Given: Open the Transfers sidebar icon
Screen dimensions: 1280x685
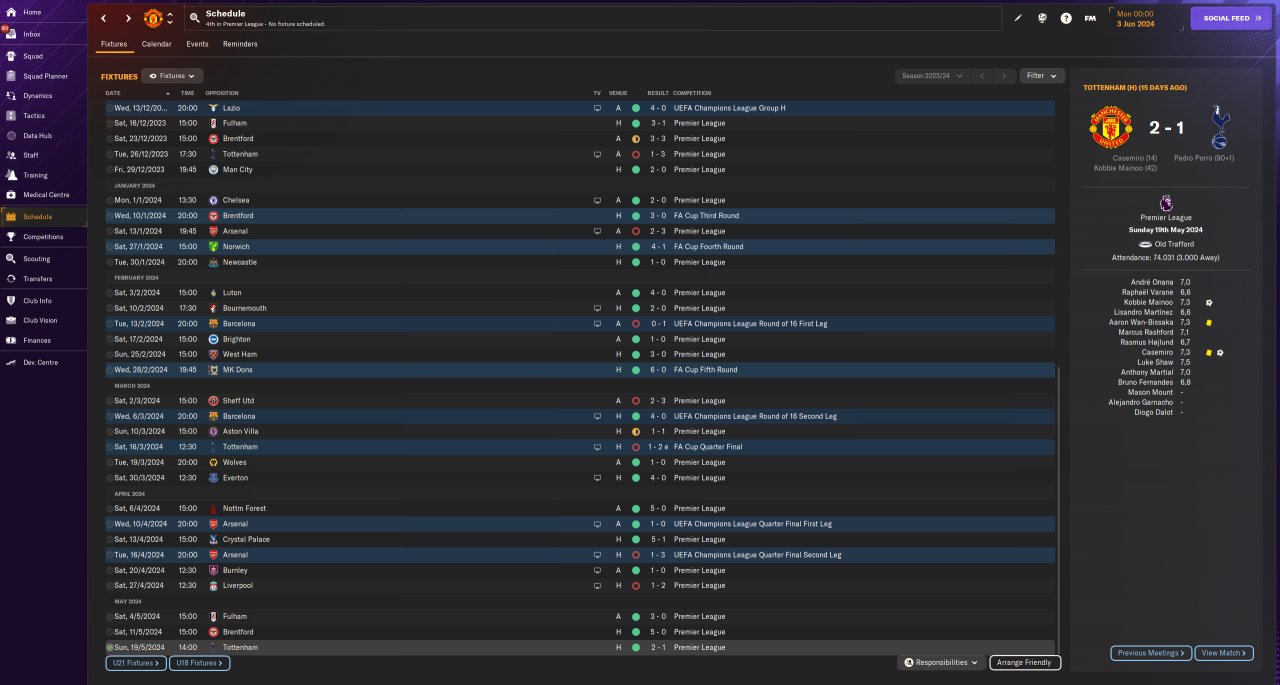Looking at the screenshot, I should pyautogui.click(x=10, y=279).
